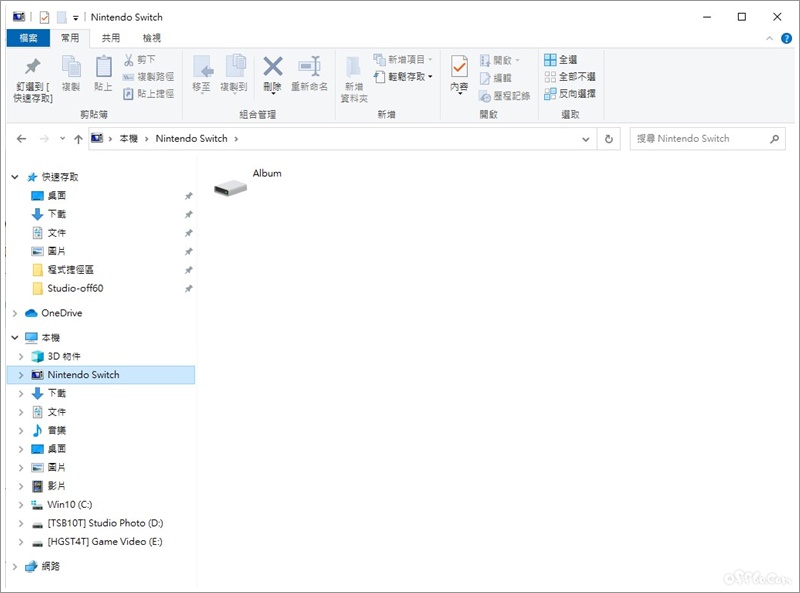Click the This PC breadcrumb segment
The image size is (800, 593).
[x=129, y=139]
